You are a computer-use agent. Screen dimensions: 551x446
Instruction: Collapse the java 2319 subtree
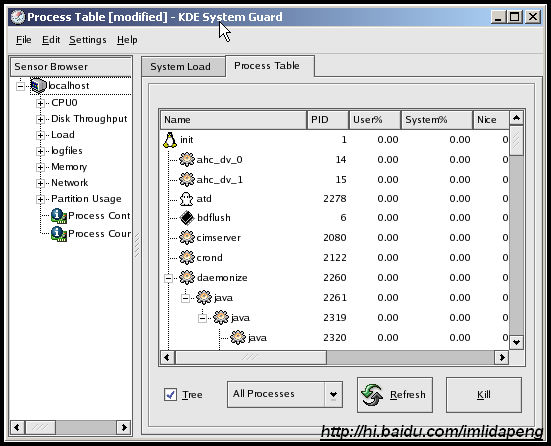pyautogui.click(x=202, y=319)
